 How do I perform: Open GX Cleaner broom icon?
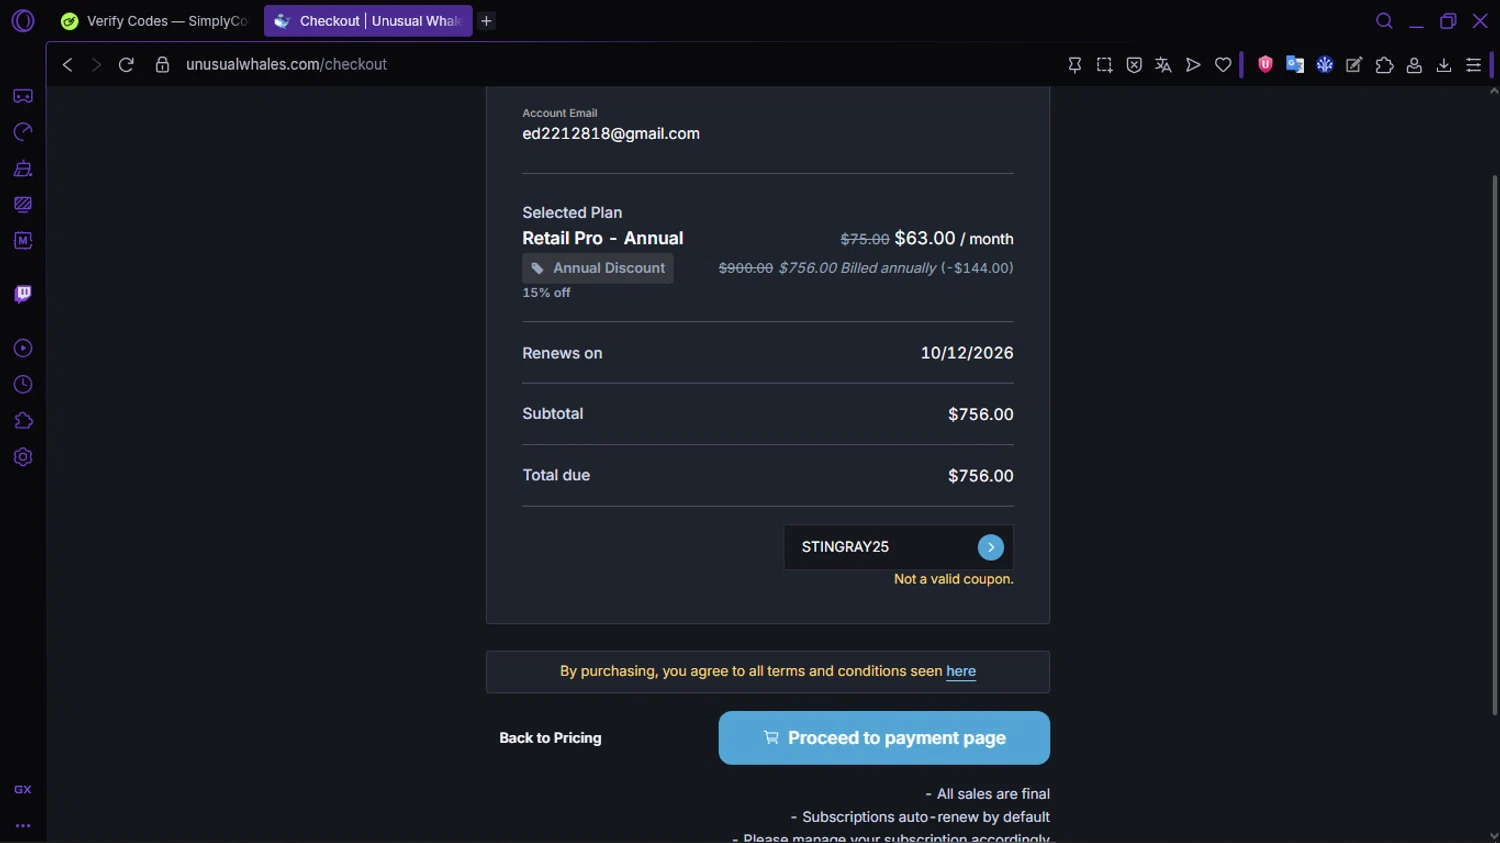(23, 168)
